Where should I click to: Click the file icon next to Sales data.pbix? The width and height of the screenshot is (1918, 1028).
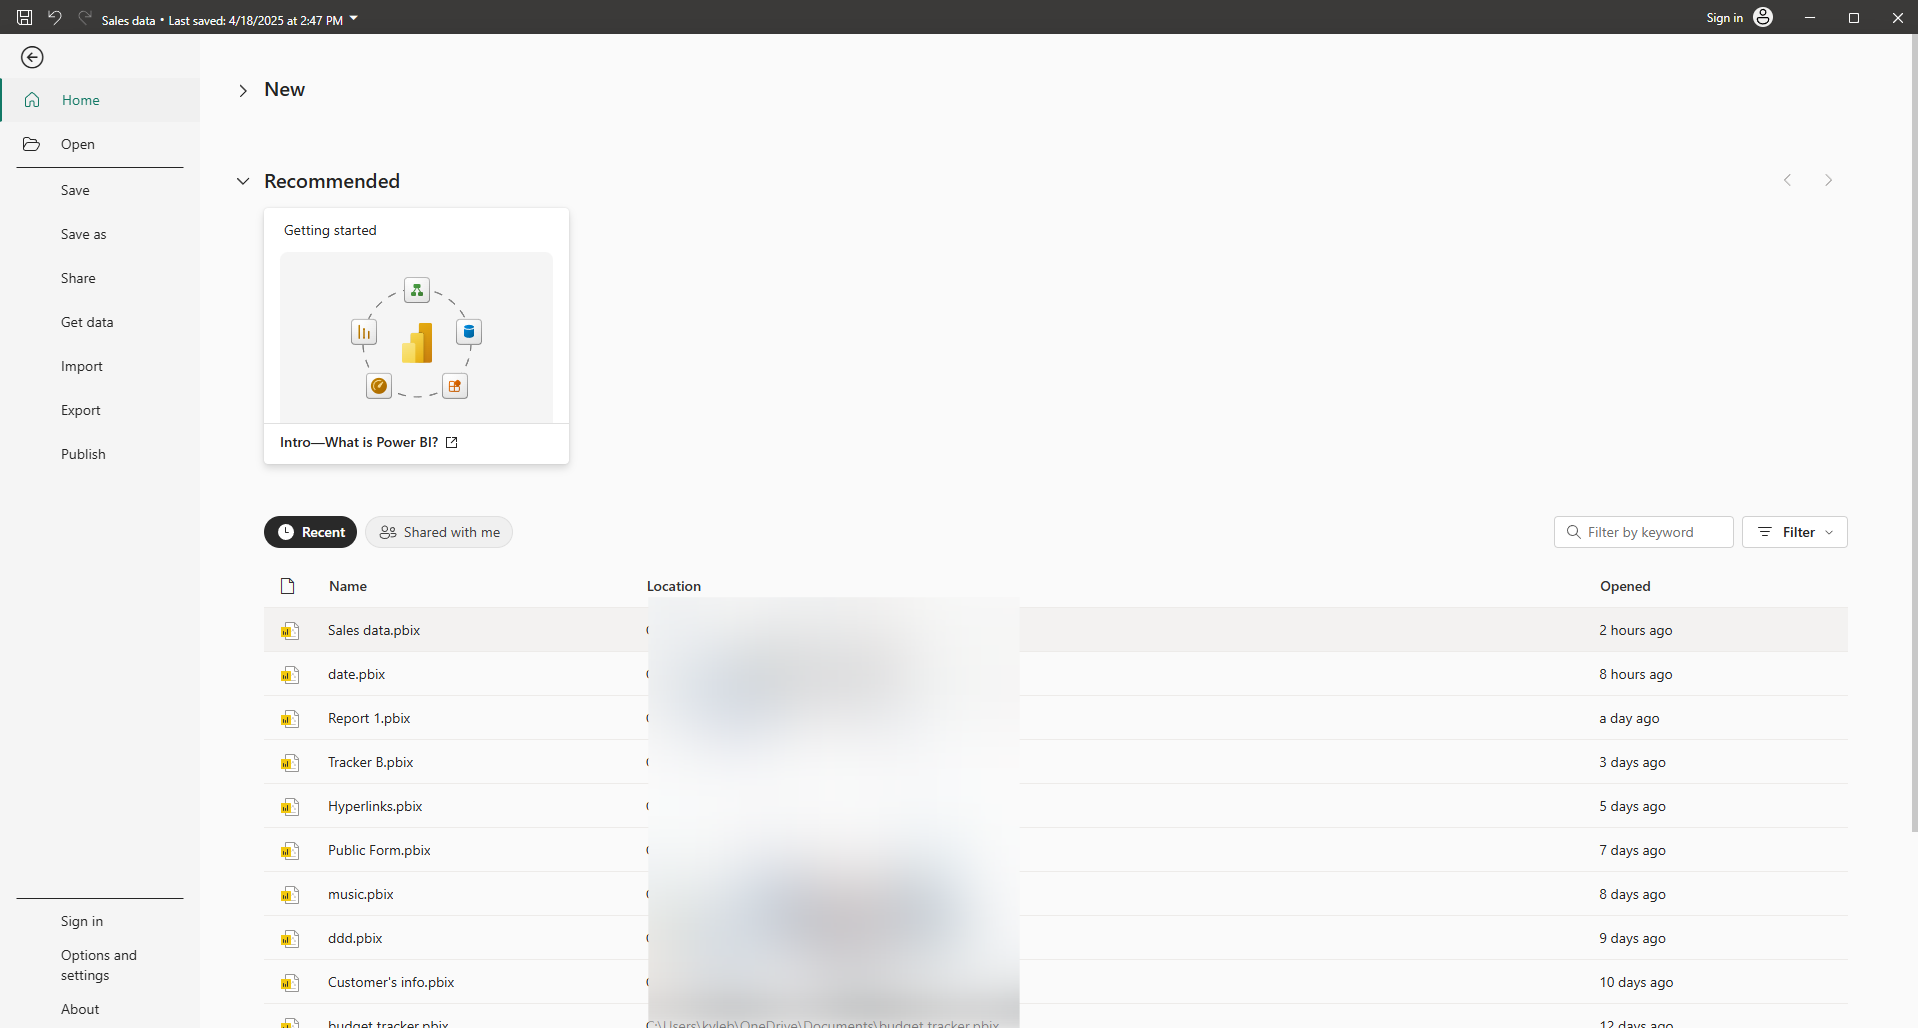coord(289,631)
